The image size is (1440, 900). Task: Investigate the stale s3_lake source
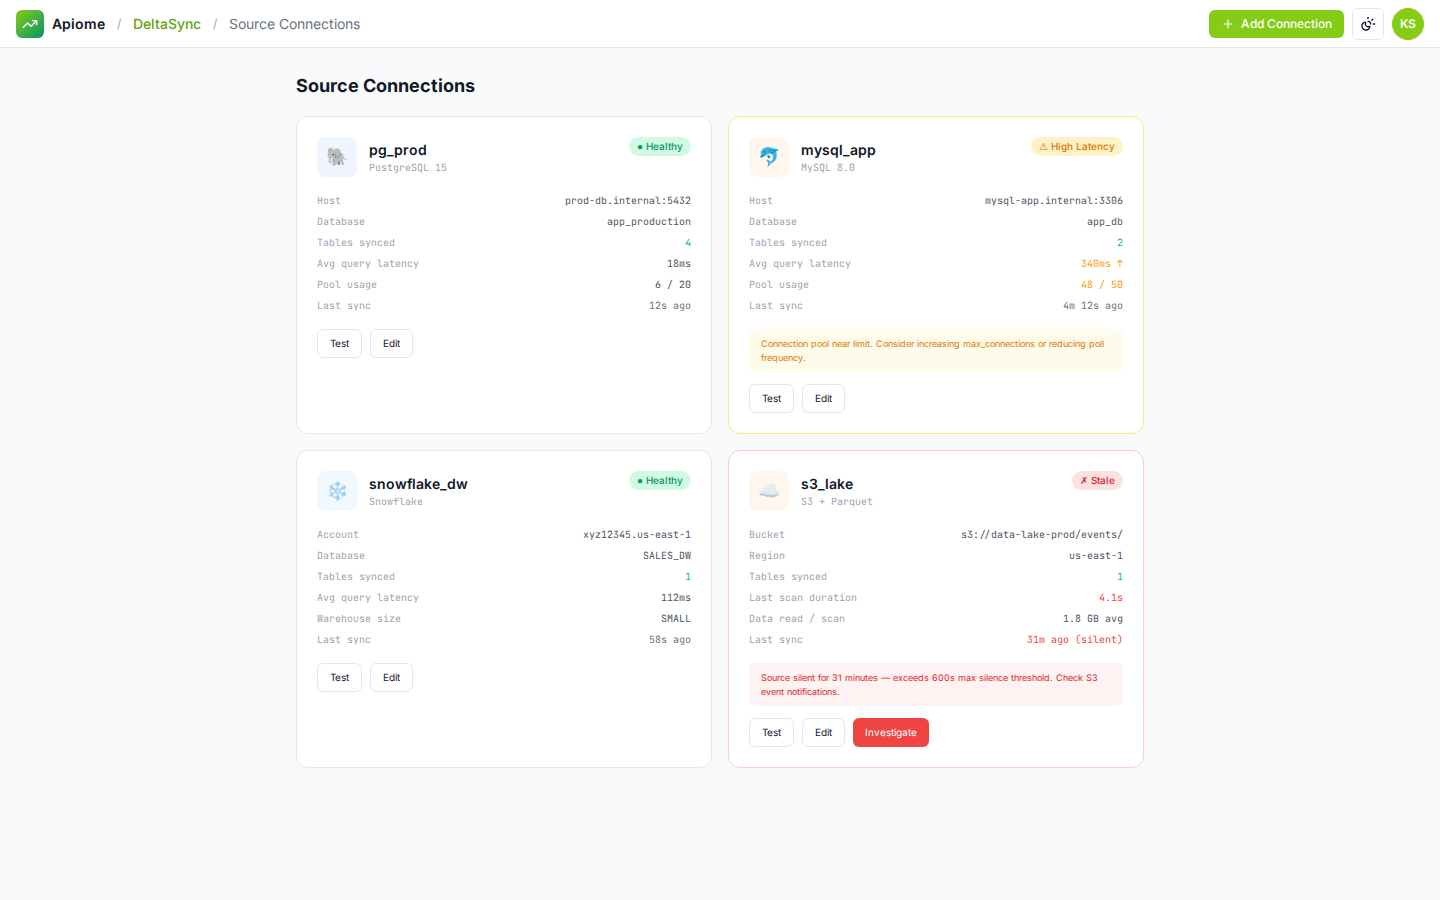pyautogui.click(x=891, y=733)
